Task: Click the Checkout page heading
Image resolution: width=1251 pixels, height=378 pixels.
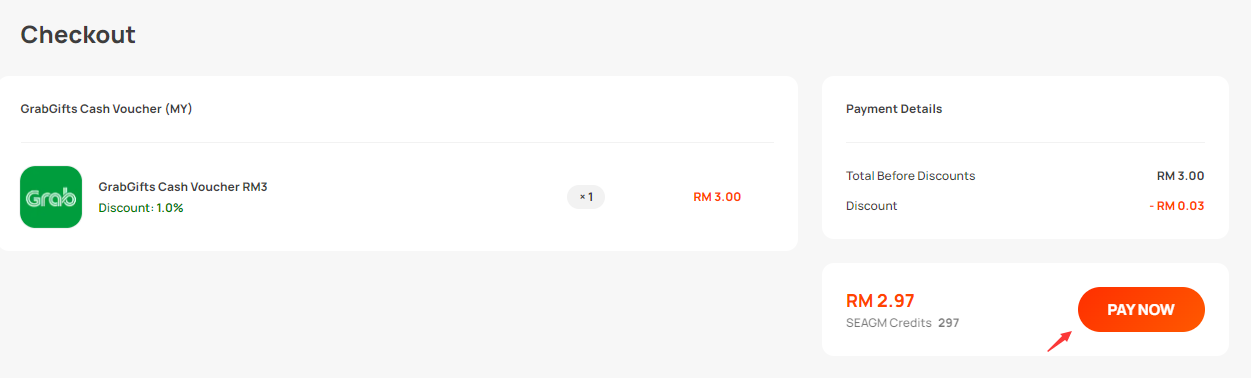Action: 78,34
